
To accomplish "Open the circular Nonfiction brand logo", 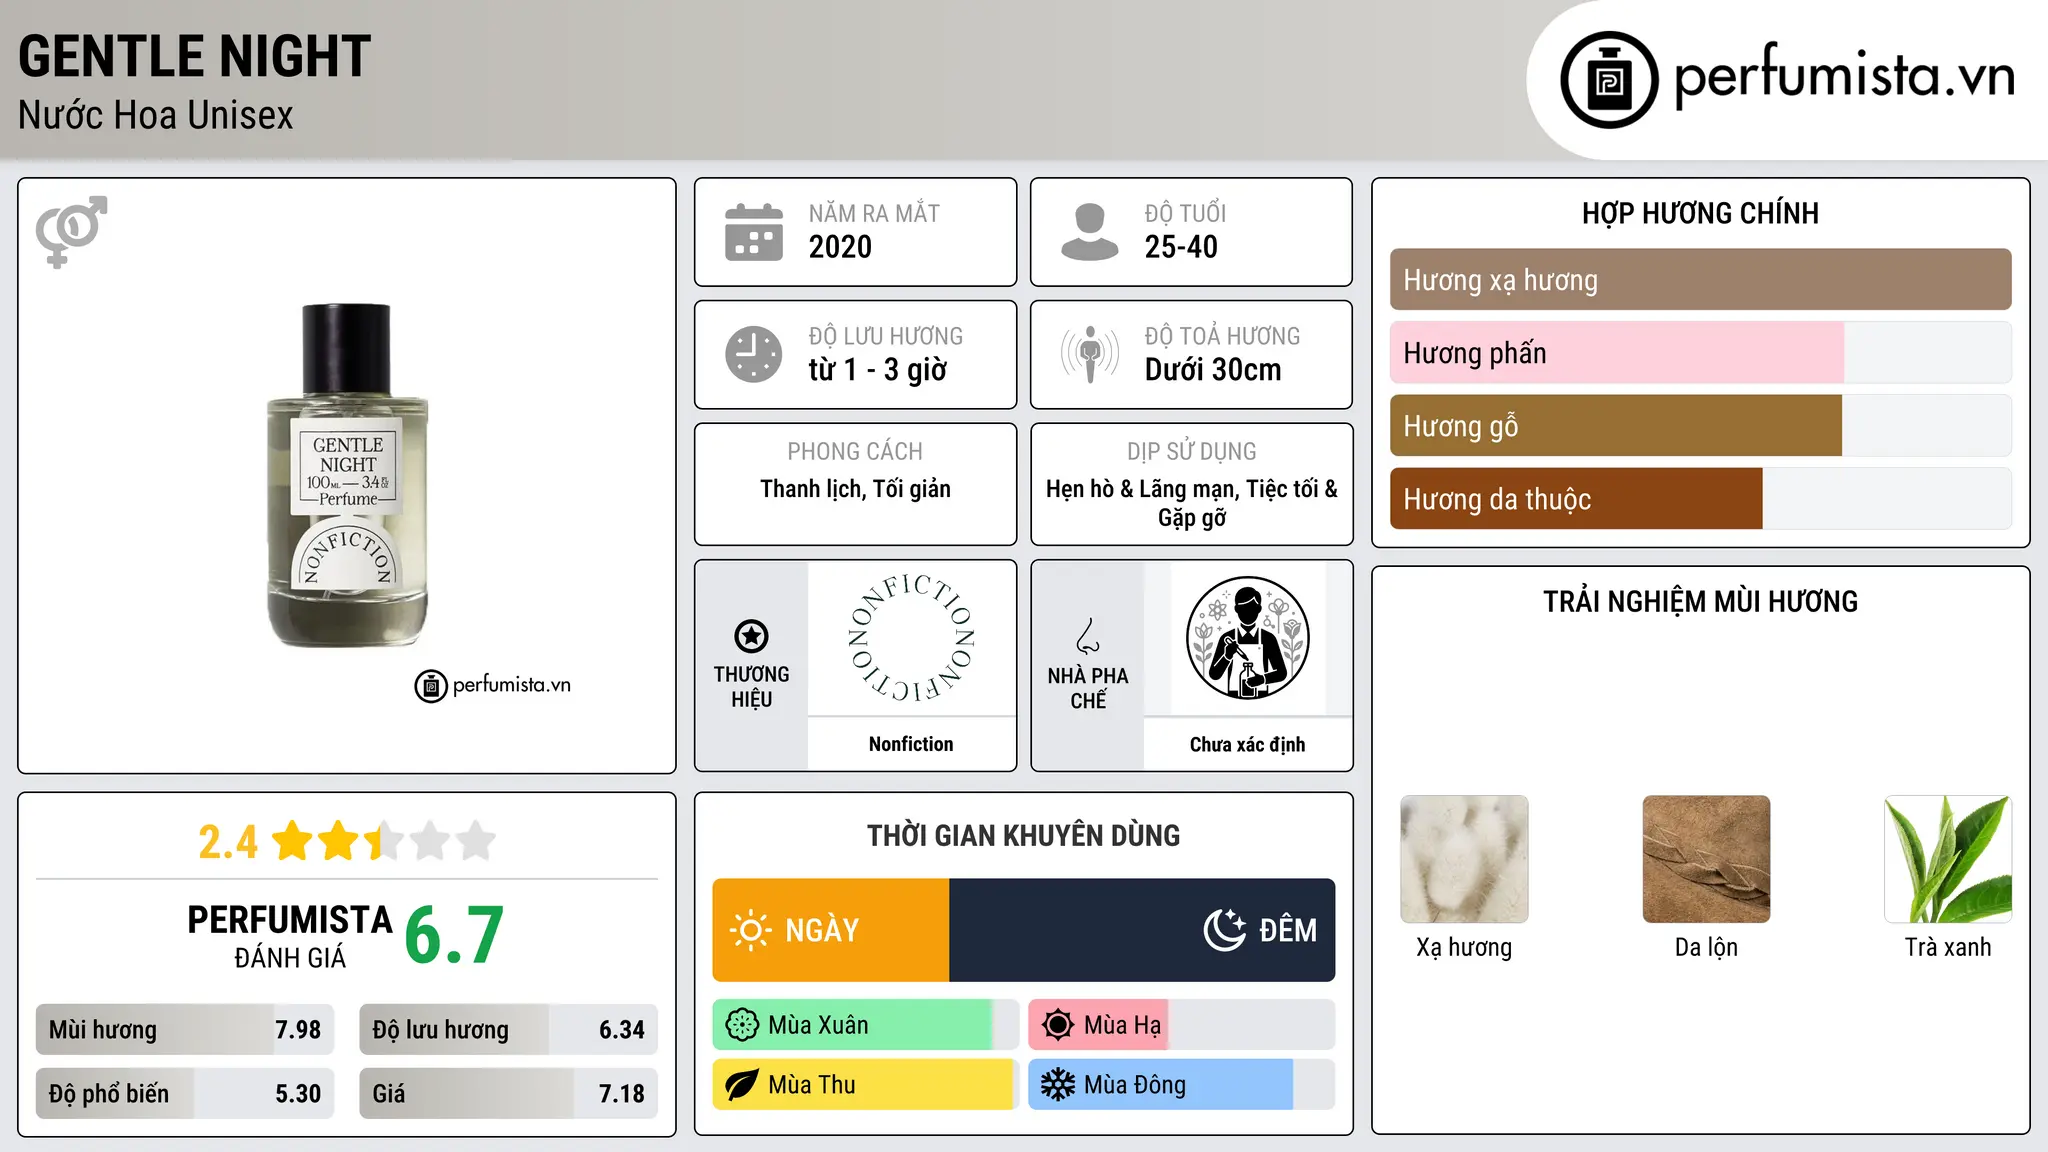I will coord(911,638).
